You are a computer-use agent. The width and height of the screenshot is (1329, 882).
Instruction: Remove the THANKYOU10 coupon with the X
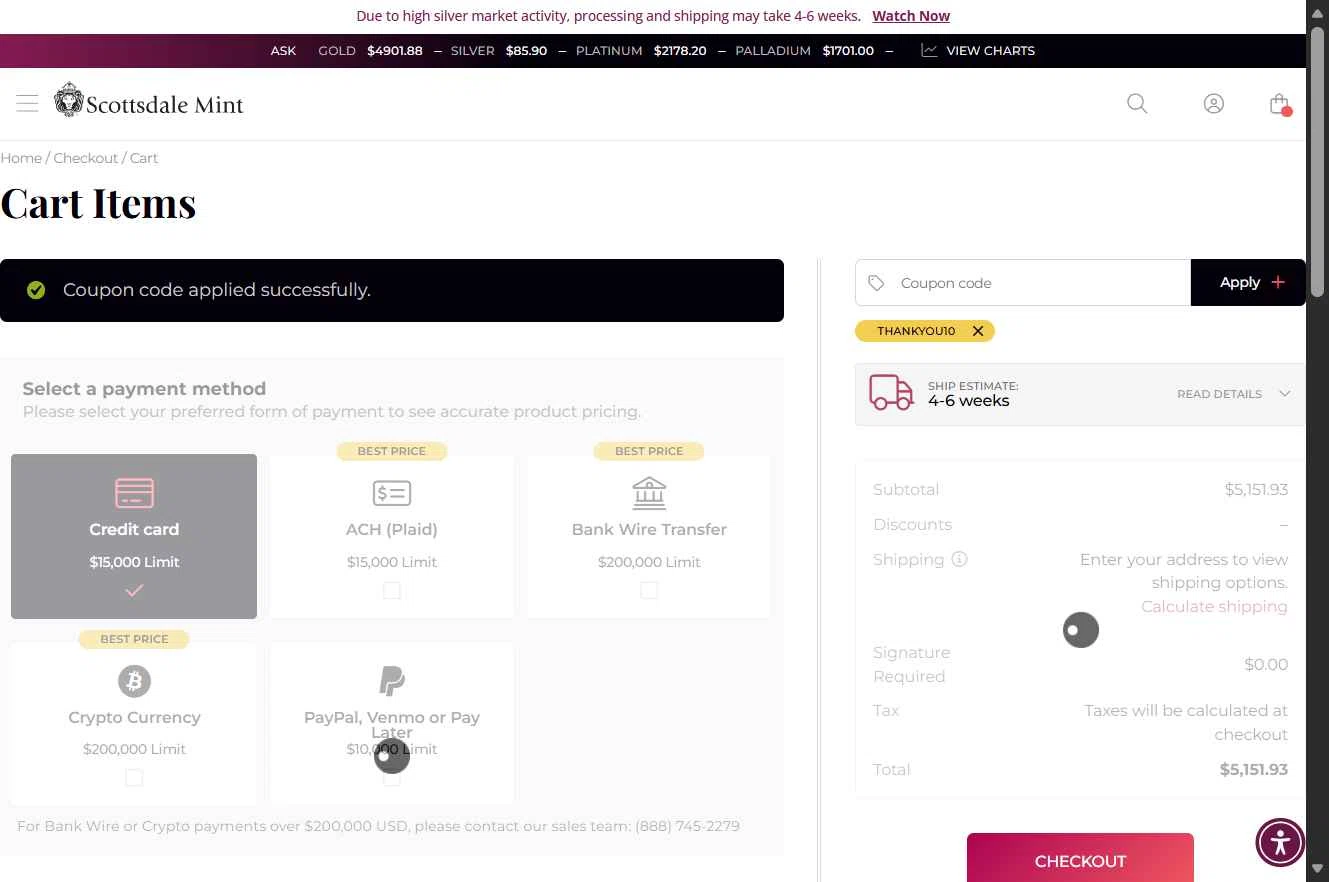coord(978,331)
